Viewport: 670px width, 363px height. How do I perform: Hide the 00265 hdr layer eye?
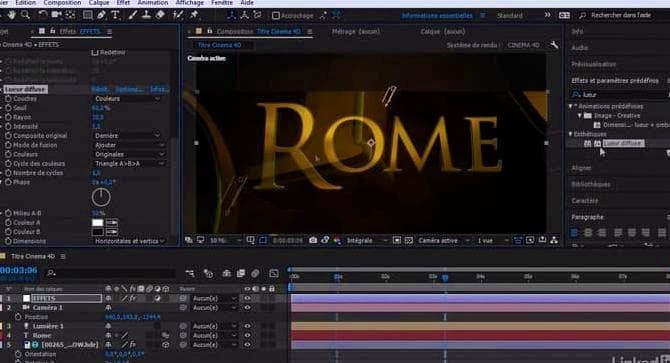click(x=247, y=345)
